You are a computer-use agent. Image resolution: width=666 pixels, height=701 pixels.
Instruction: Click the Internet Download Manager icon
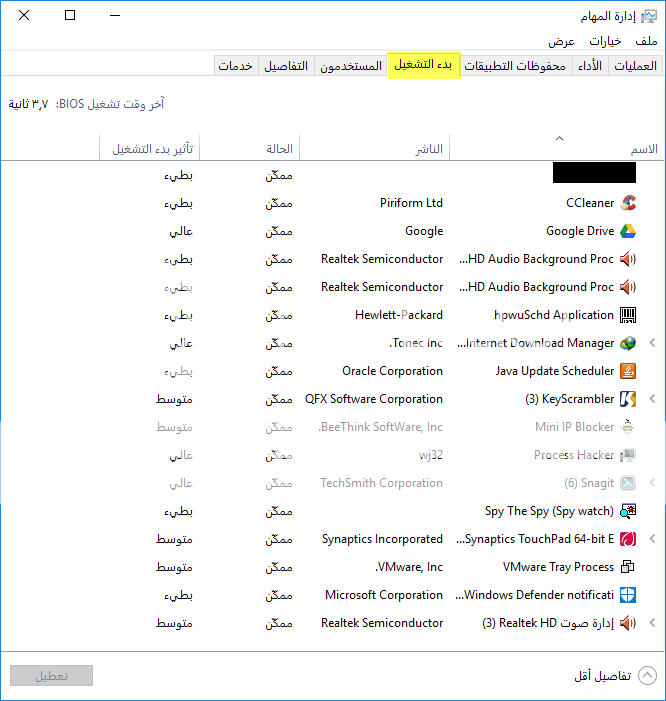(x=628, y=343)
